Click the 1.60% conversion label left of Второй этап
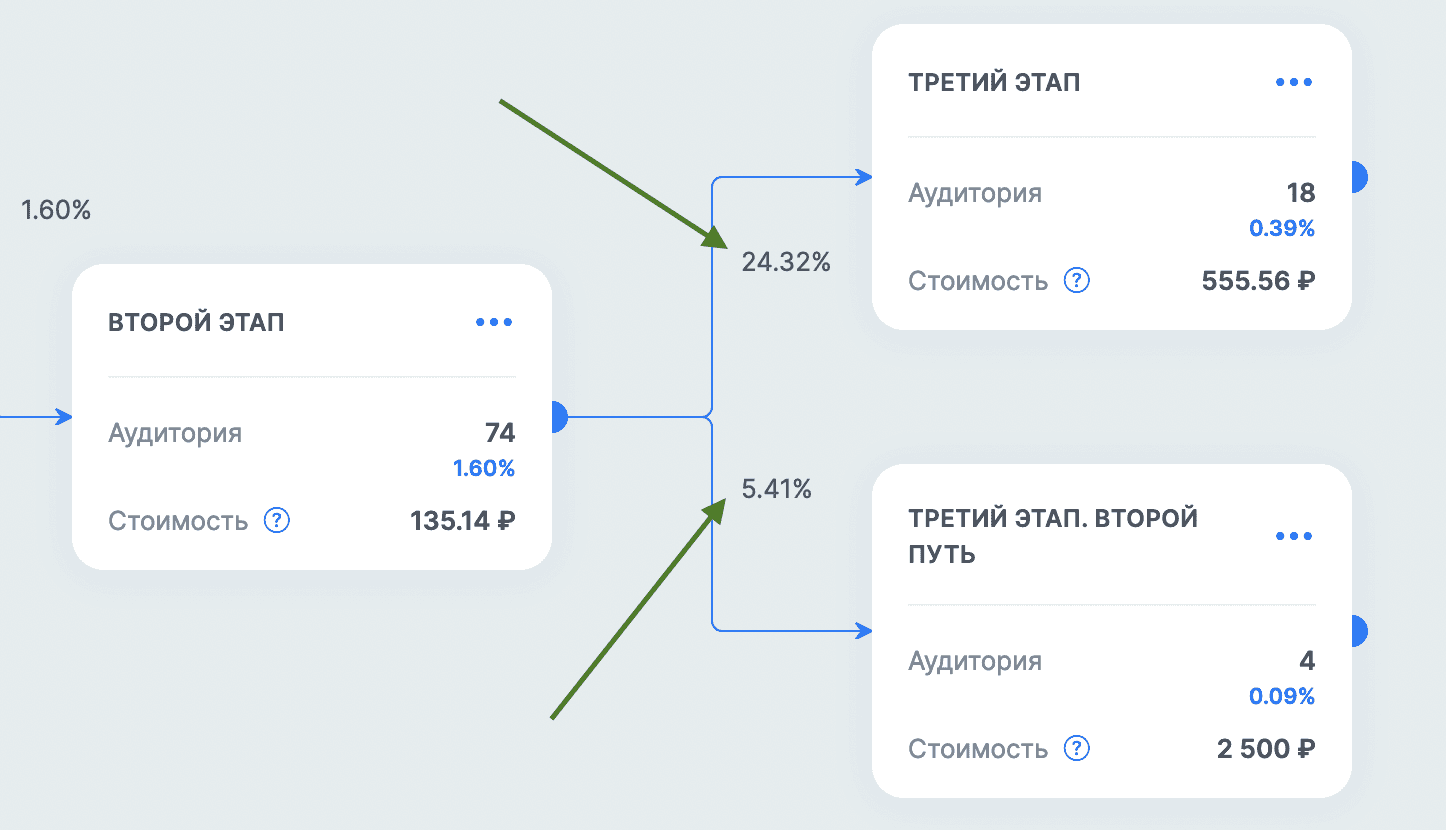 pyautogui.click(x=56, y=210)
